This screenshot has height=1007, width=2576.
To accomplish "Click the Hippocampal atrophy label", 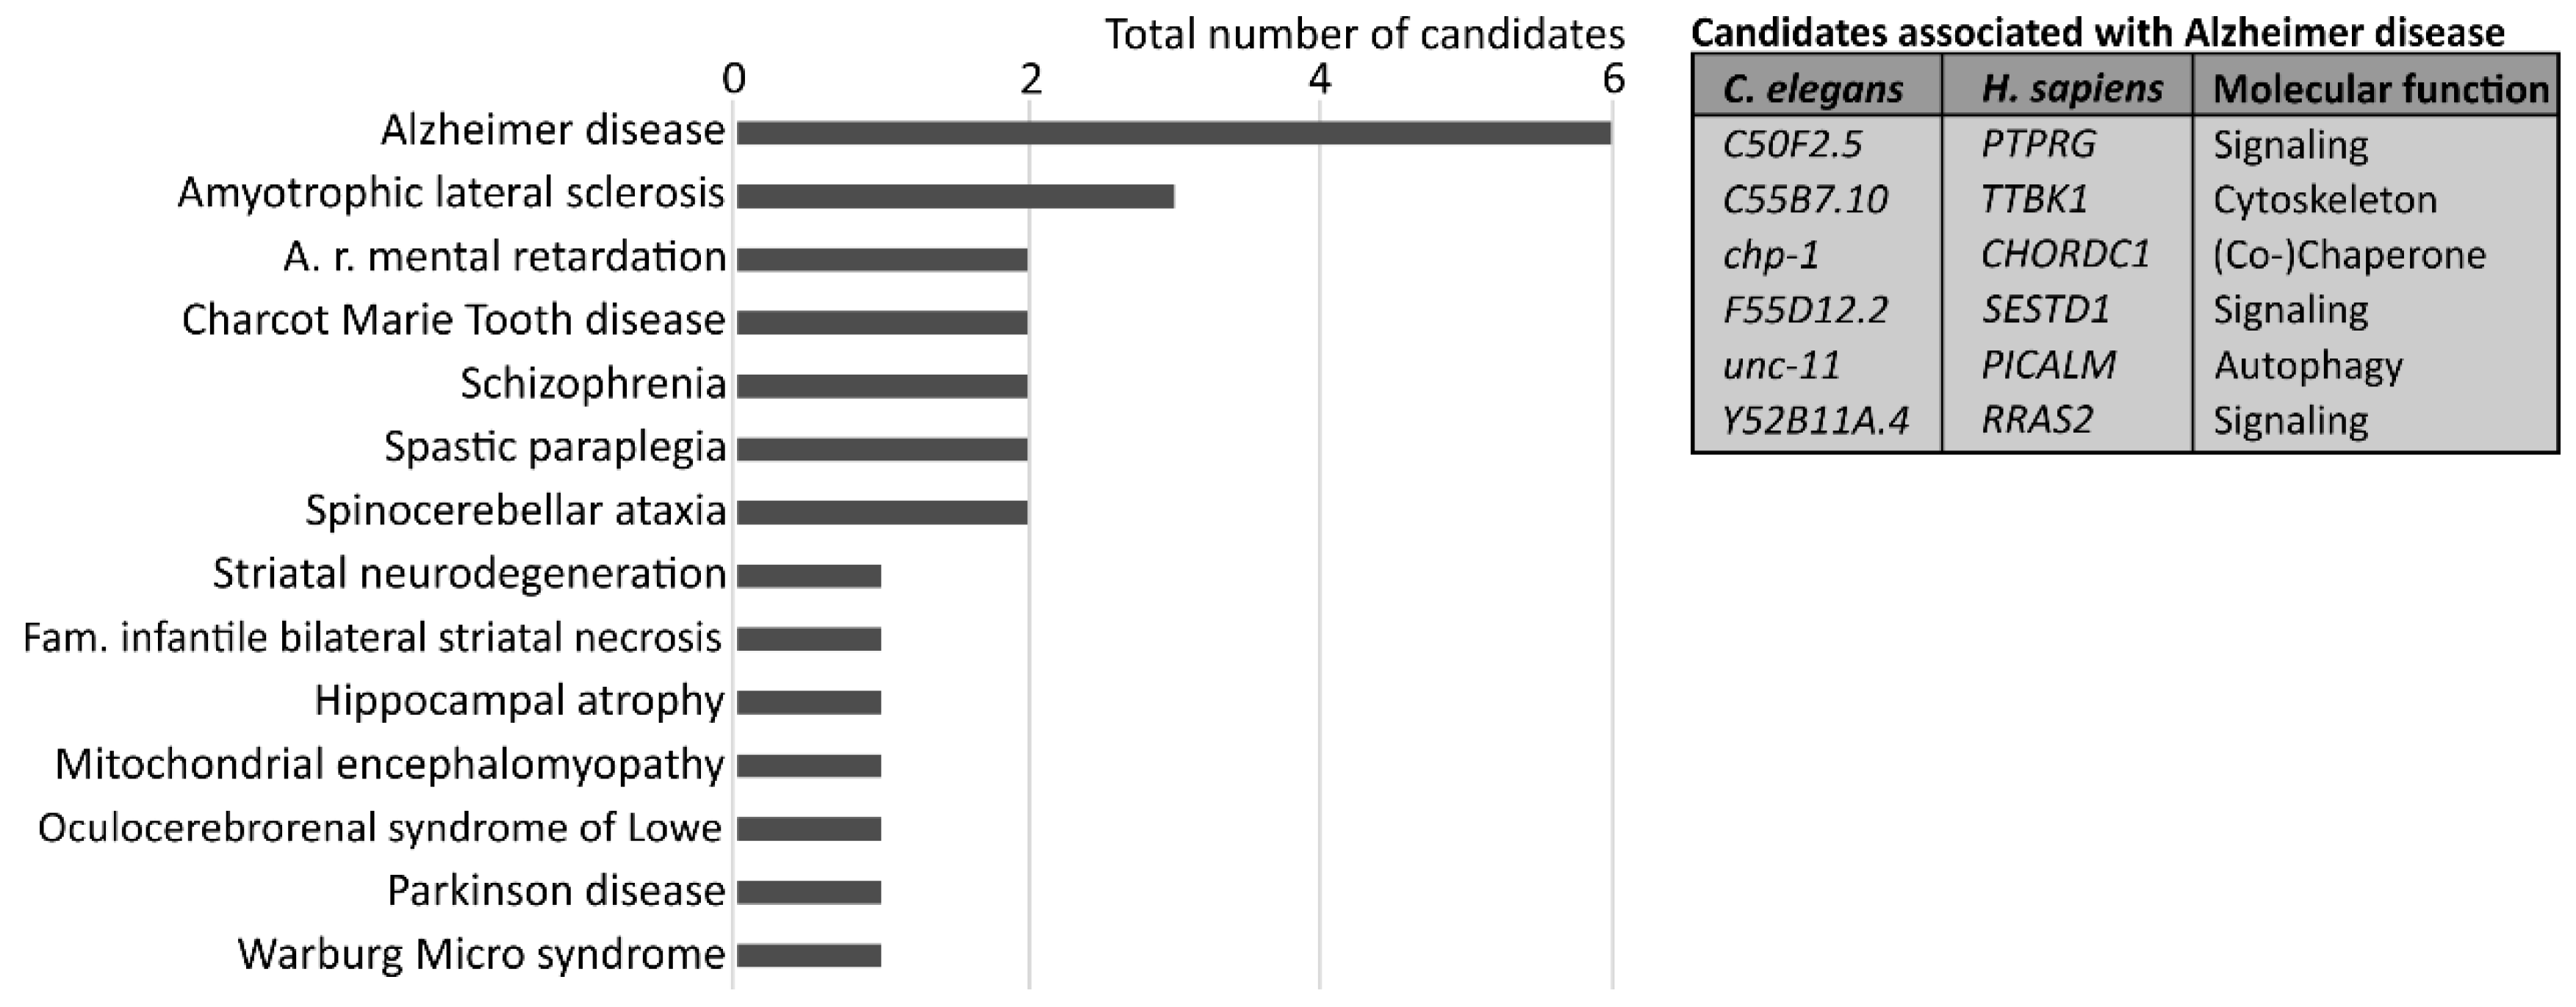I will (519, 701).
